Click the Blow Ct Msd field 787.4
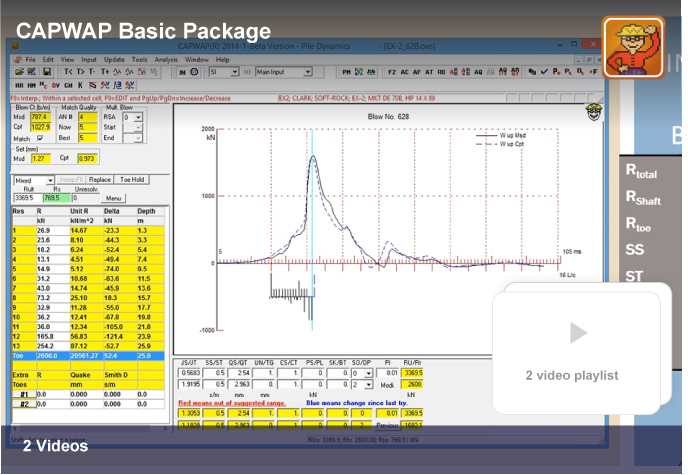This screenshot has width=688, height=475. (40, 117)
